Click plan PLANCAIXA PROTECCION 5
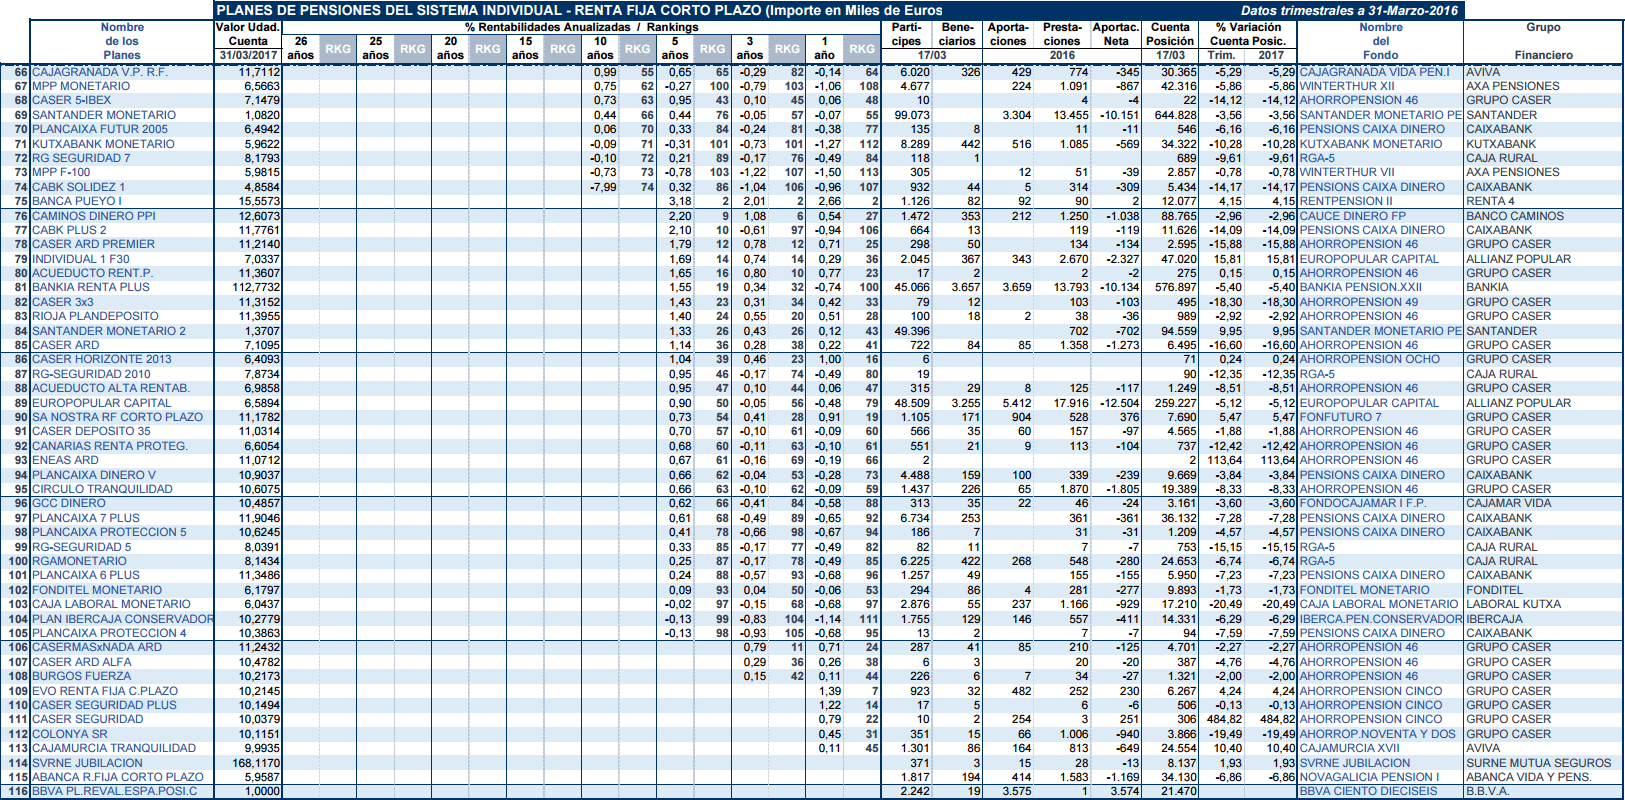 click(x=109, y=532)
